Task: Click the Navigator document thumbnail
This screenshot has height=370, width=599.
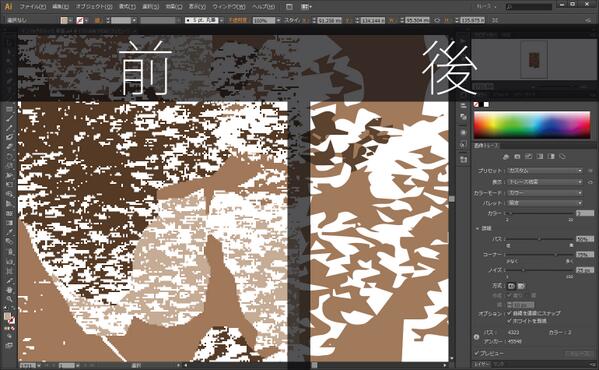Action: tap(534, 59)
